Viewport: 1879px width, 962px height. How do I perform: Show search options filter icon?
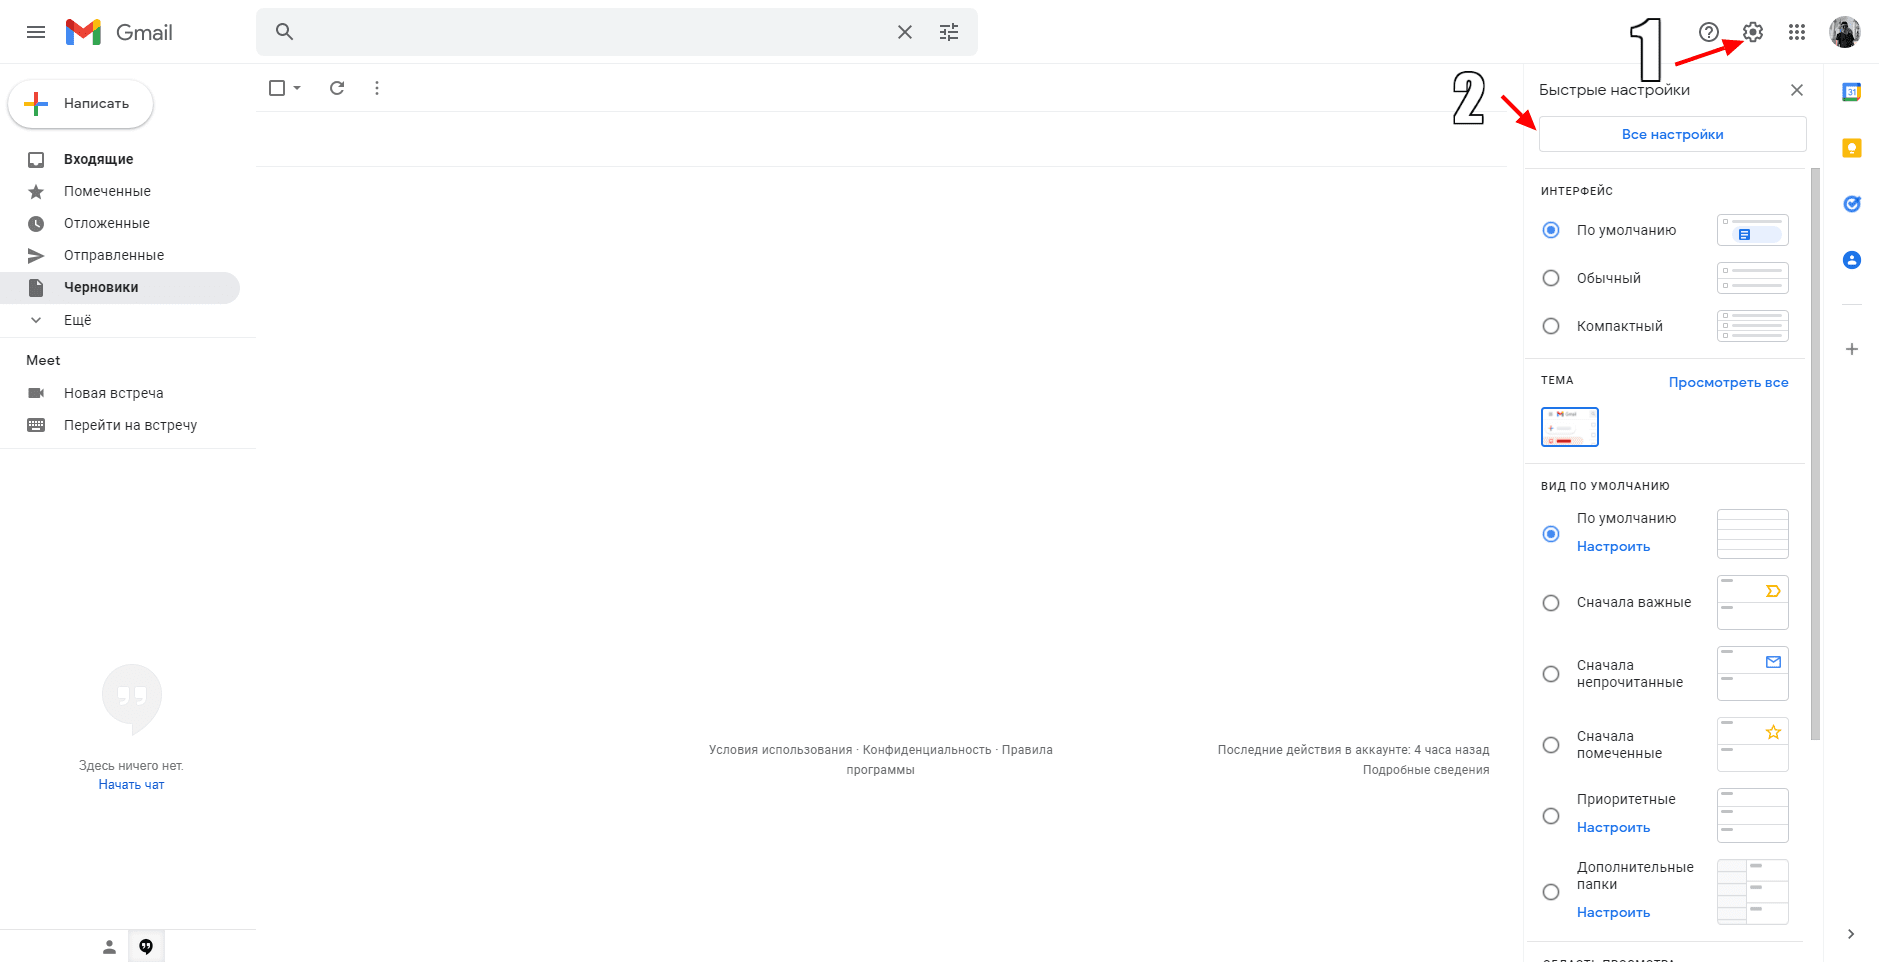click(948, 32)
